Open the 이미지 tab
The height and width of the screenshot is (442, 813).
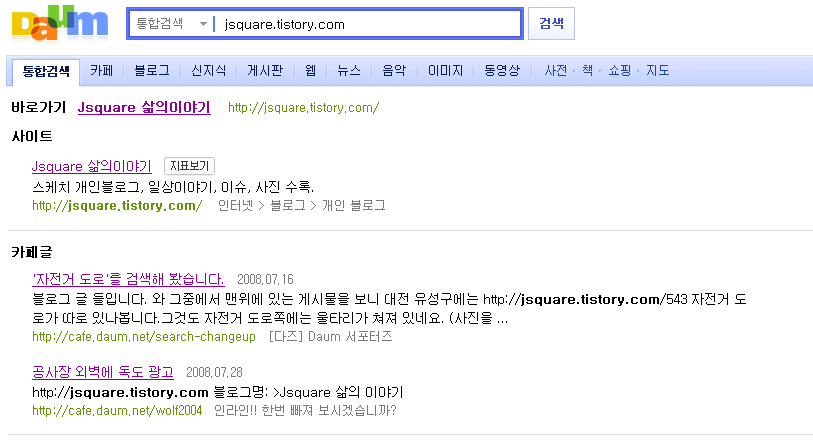(445, 71)
